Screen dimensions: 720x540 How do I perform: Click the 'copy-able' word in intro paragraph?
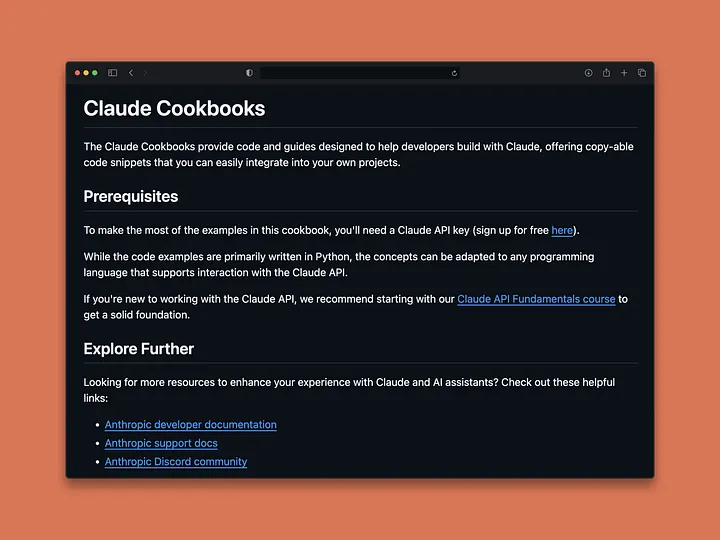point(609,146)
